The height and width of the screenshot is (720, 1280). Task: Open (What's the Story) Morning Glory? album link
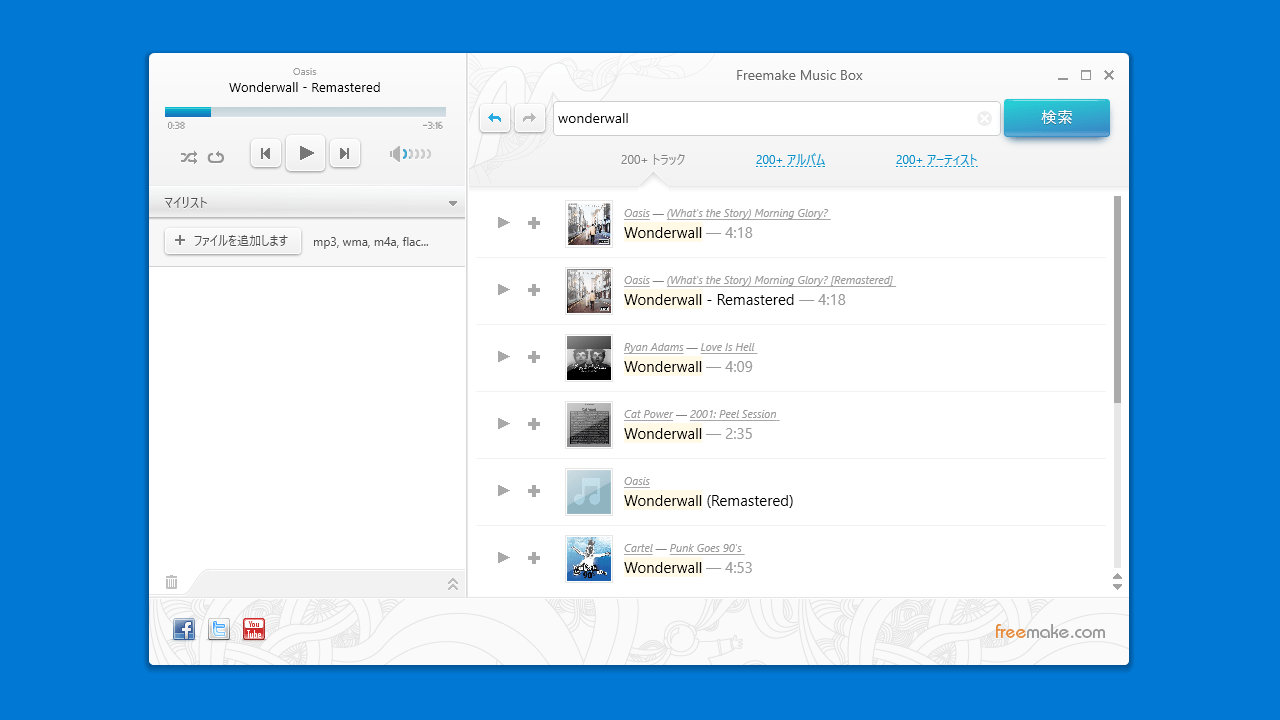748,213
